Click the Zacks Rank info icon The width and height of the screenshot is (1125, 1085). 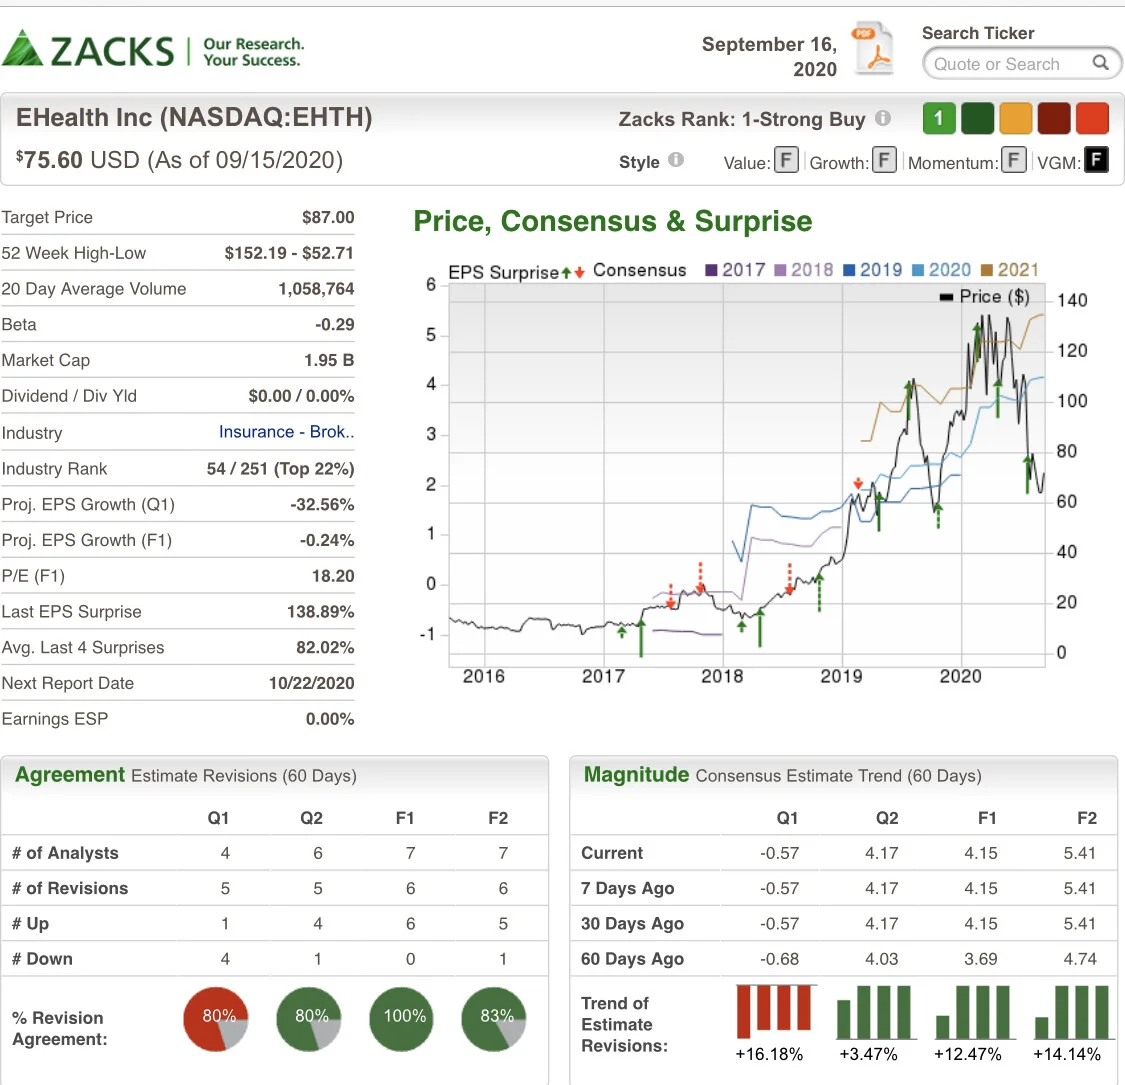tap(882, 118)
